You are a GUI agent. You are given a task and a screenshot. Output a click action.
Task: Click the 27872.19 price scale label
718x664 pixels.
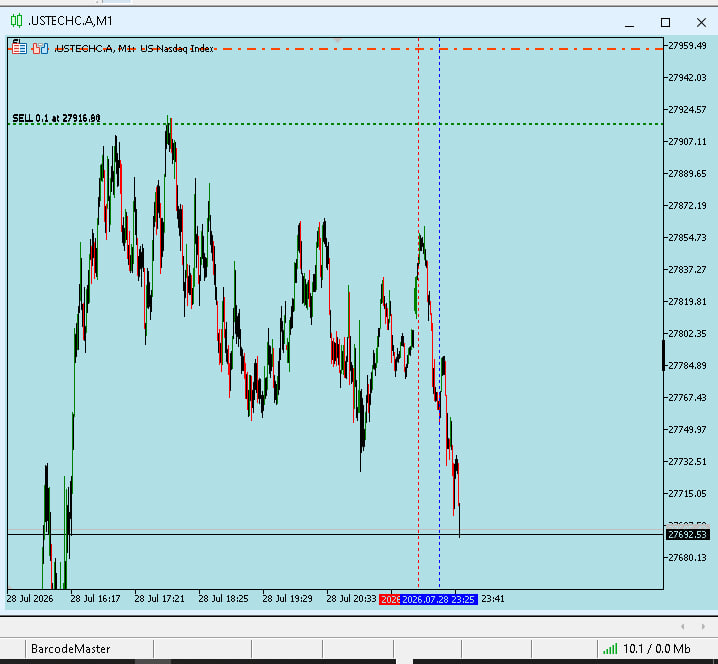[x=687, y=206]
